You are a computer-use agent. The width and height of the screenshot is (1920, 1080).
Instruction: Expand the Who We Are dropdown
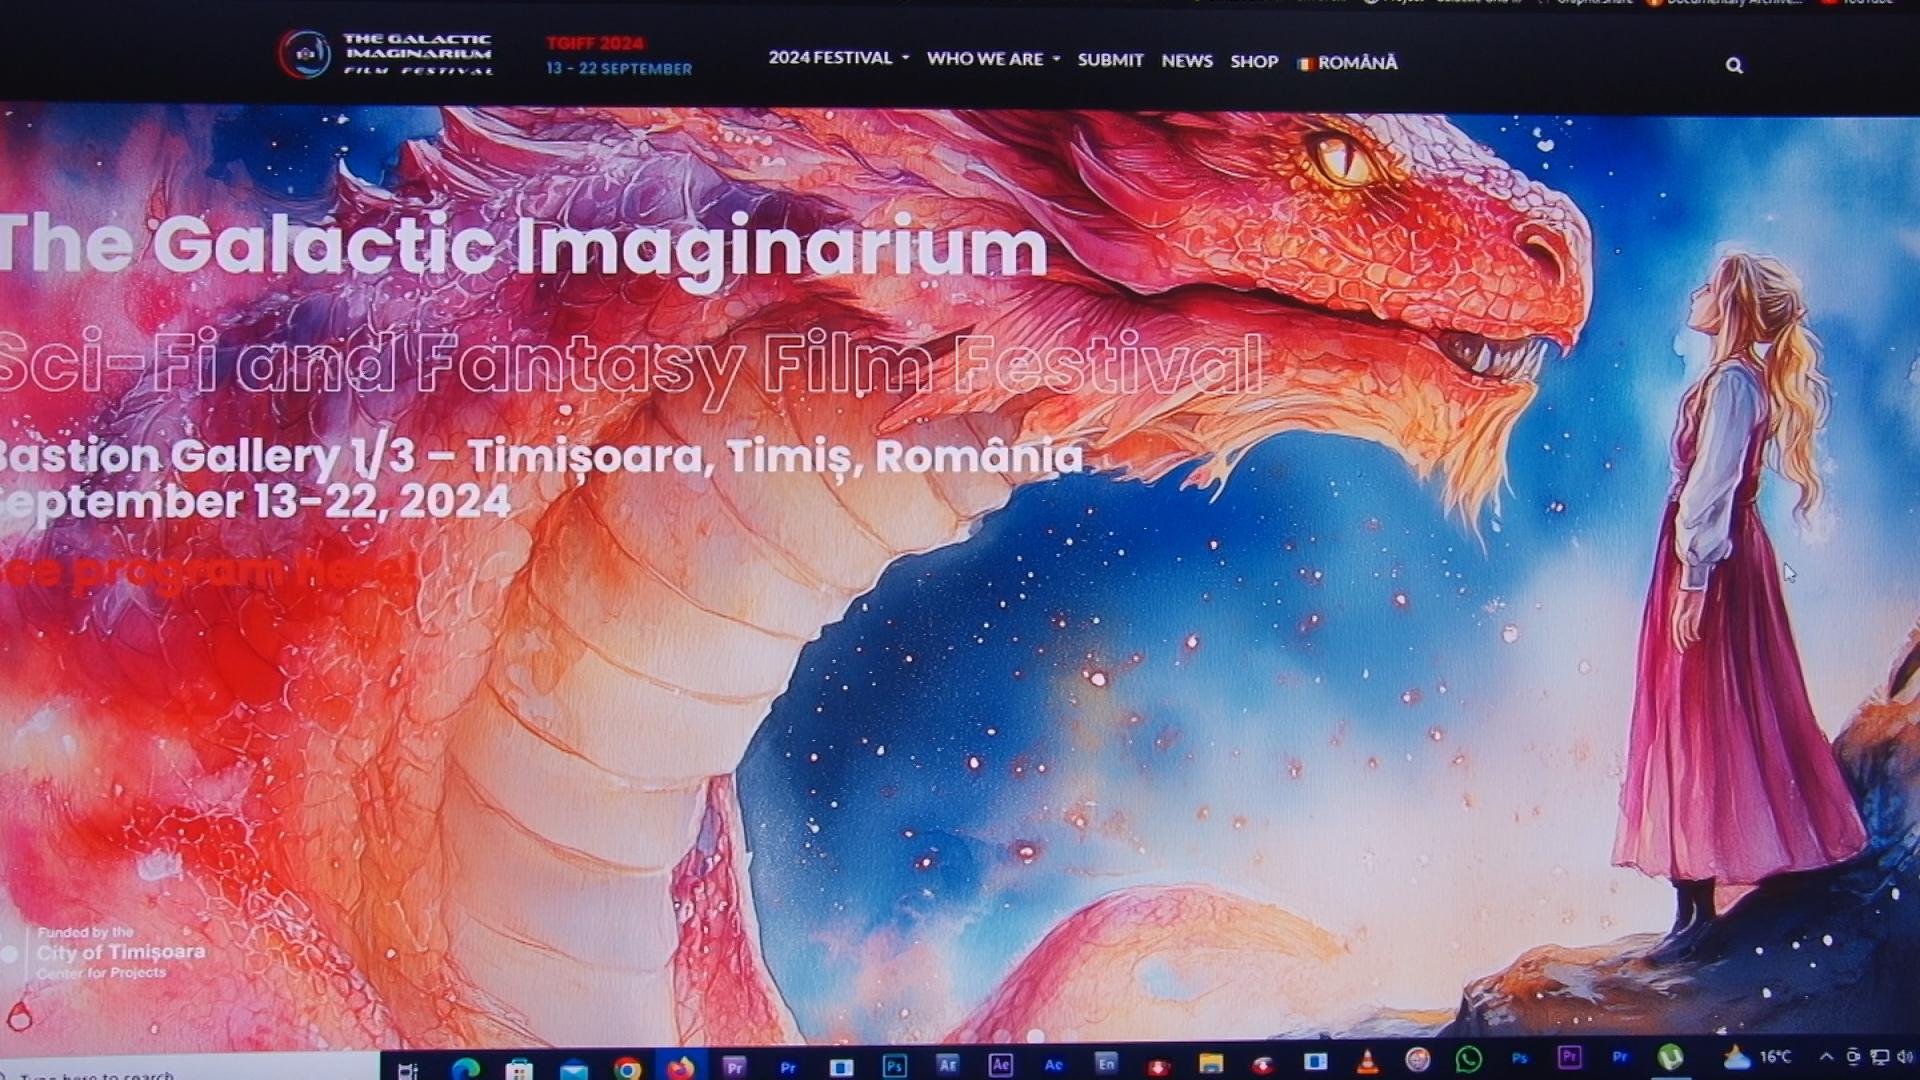pos(992,59)
